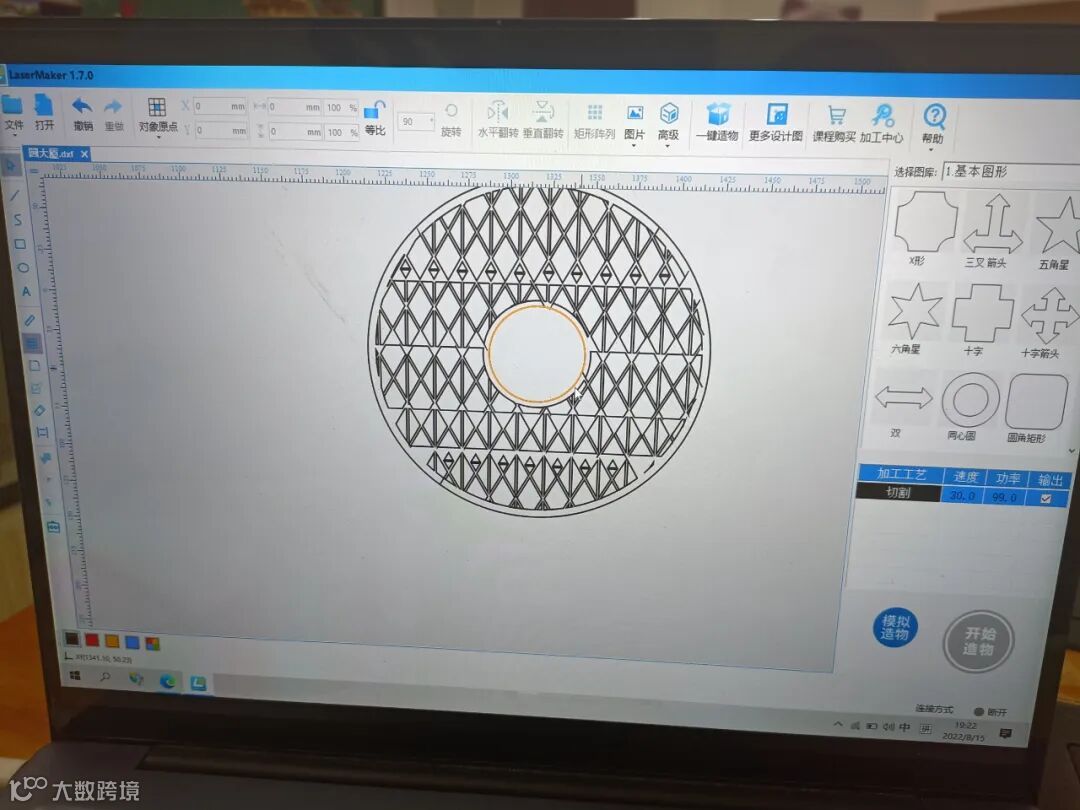Image resolution: width=1080 pixels, height=810 pixels.
Task: Redo with the 重做 arrow
Action: (x=113, y=107)
